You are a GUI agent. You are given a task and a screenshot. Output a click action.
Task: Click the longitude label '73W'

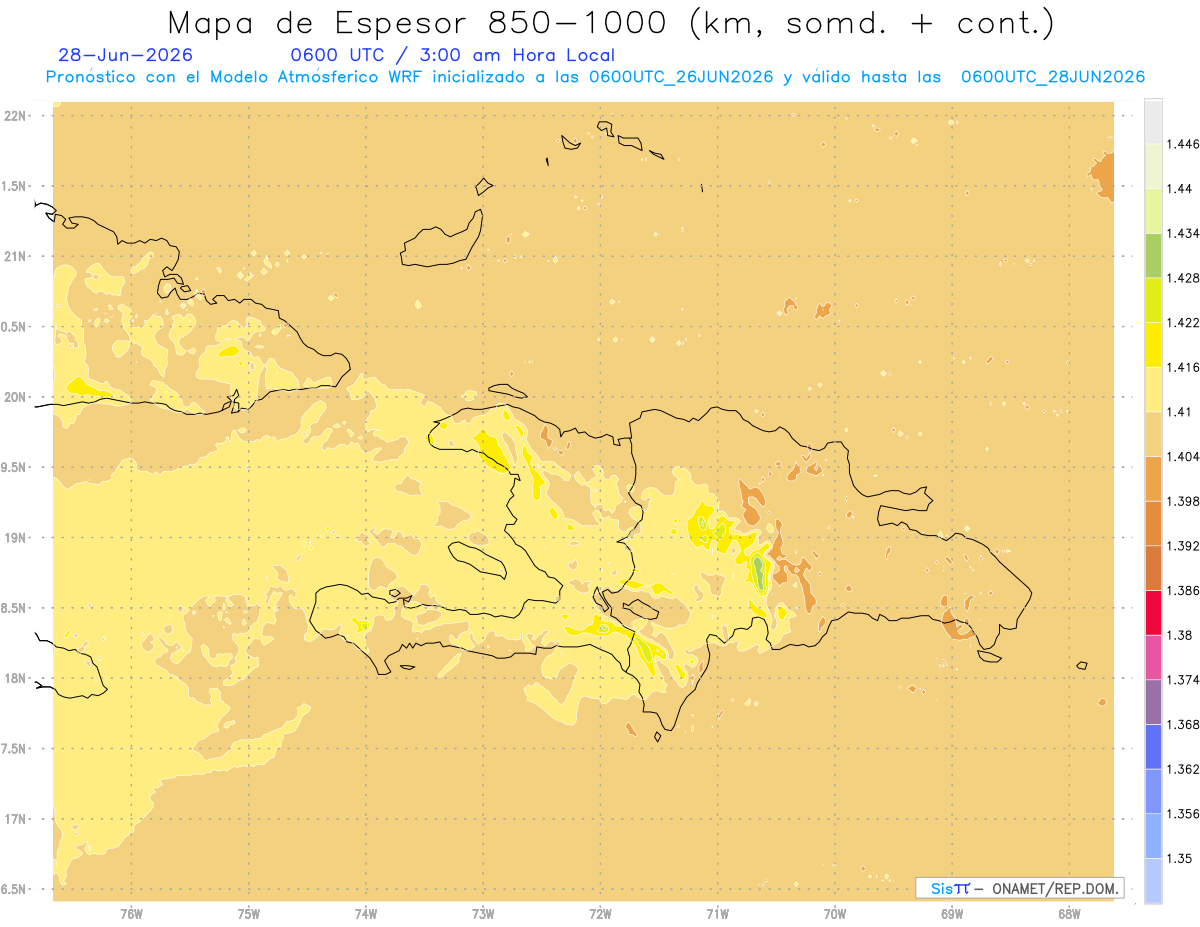pyautogui.click(x=483, y=915)
